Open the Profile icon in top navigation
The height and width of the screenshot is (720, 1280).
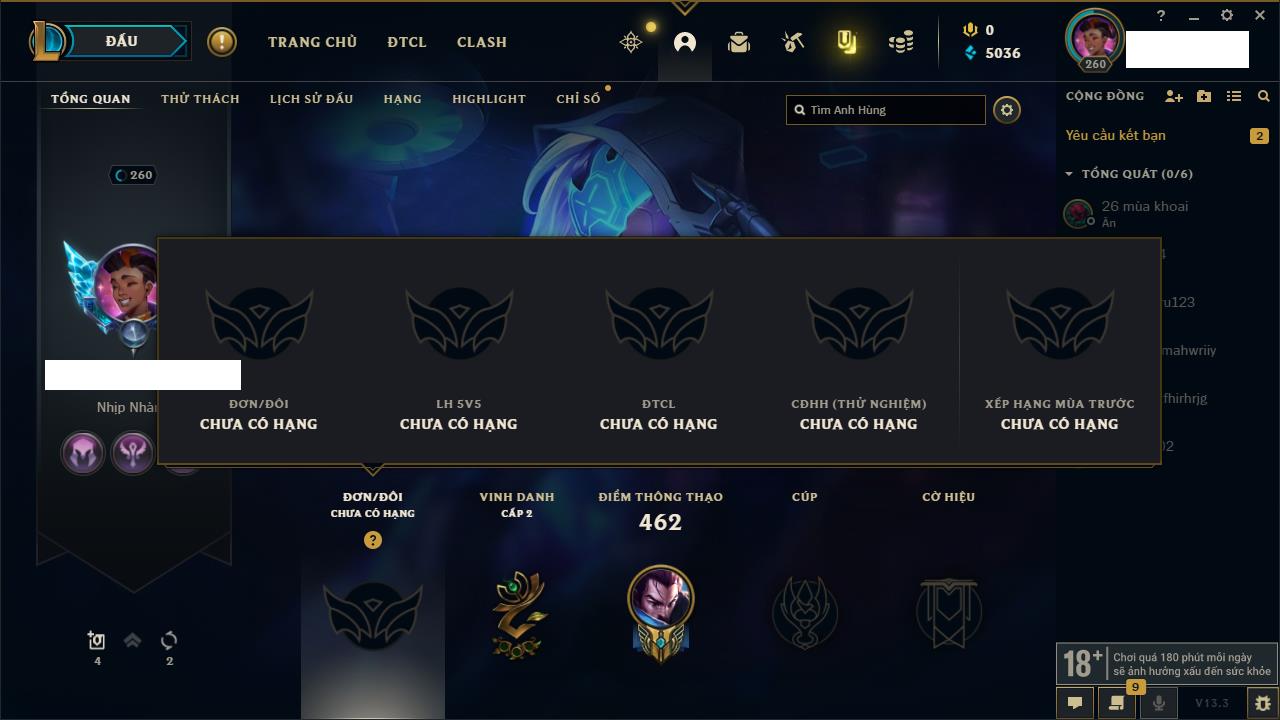pyautogui.click(x=685, y=42)
